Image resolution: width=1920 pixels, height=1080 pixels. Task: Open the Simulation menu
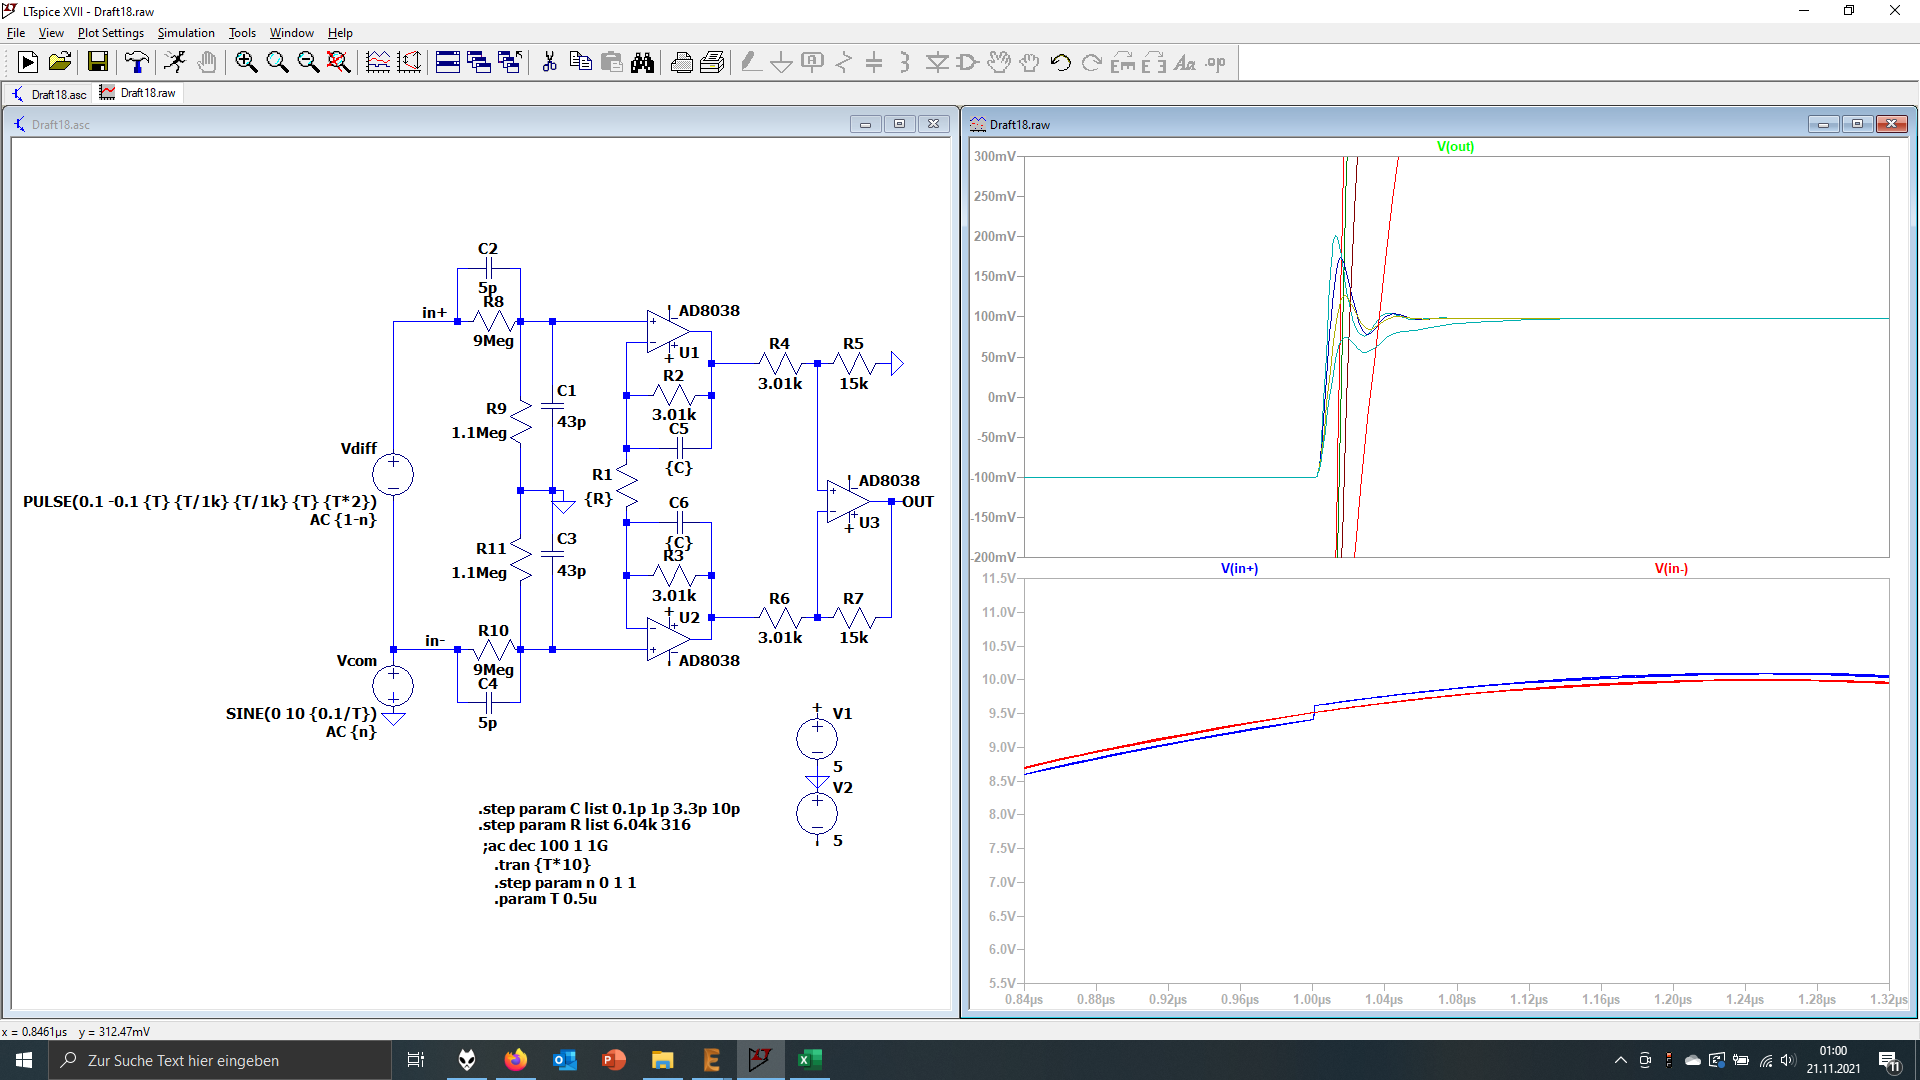coord(186,33)
